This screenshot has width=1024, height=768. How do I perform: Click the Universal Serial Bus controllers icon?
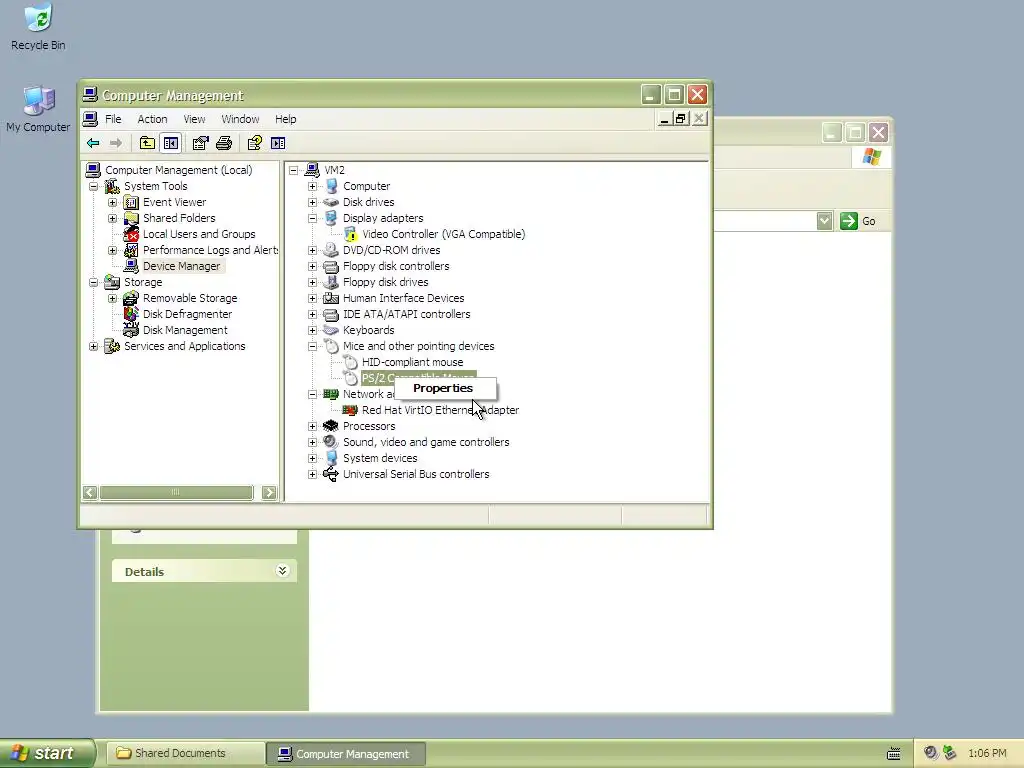coord(331,474)
